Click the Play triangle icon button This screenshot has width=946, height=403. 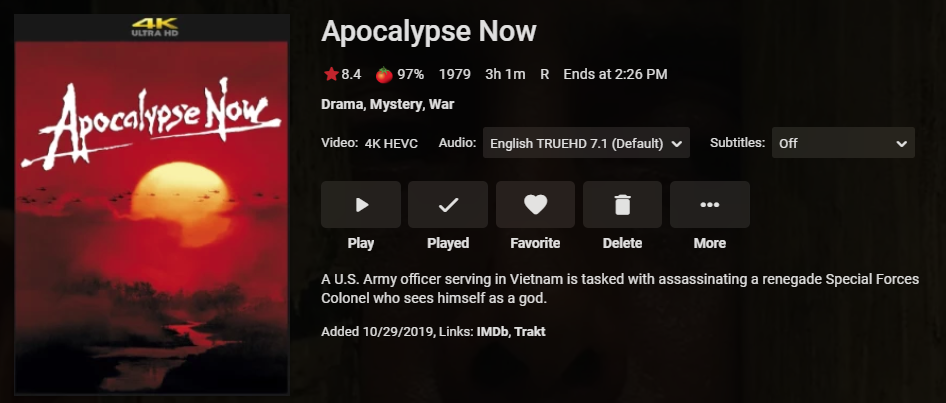click(x=361, y=205)
